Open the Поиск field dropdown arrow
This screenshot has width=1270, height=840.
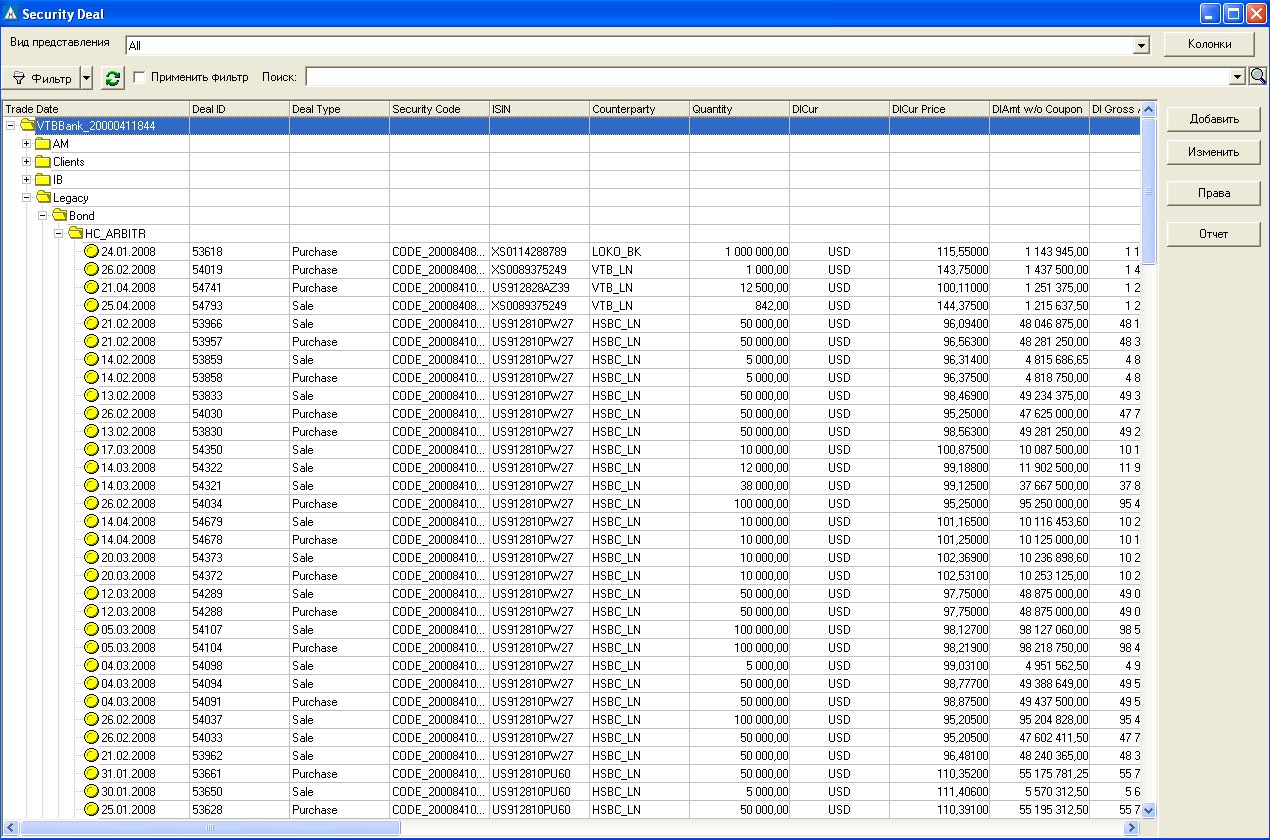pos(1237,77)
